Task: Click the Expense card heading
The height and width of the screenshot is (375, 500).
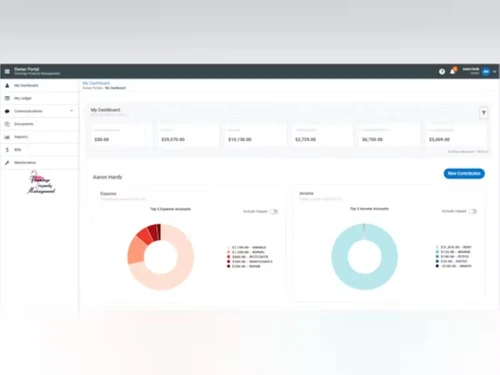Action: (x=108, y=194)
